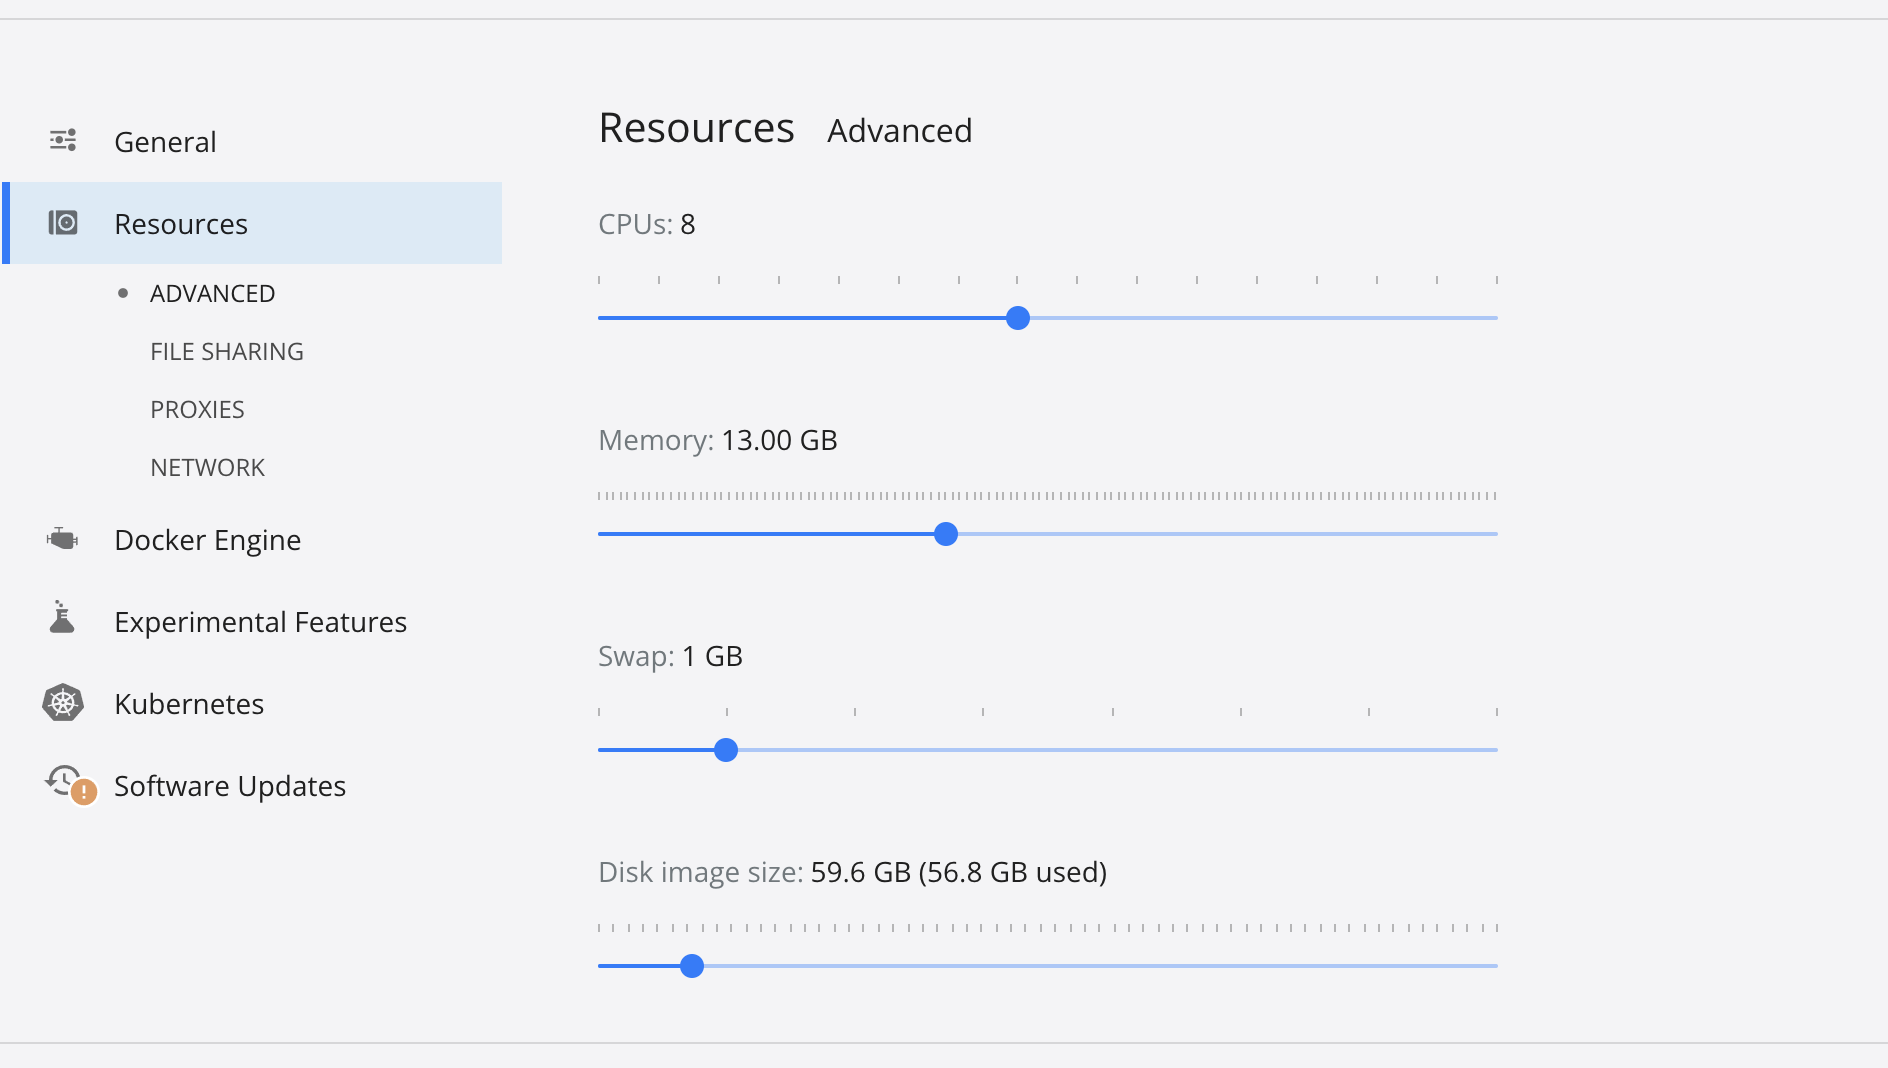Click the General settings sliders icon

63,140
